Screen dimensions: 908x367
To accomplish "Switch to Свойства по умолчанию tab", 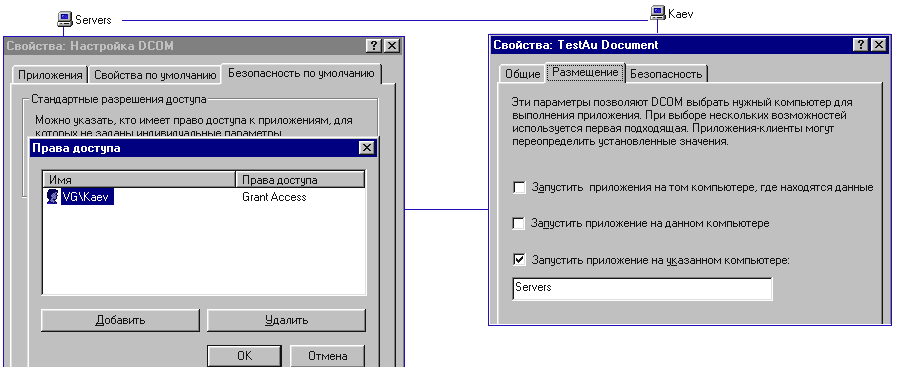I will pyautogui.click(x=155, y=75).
